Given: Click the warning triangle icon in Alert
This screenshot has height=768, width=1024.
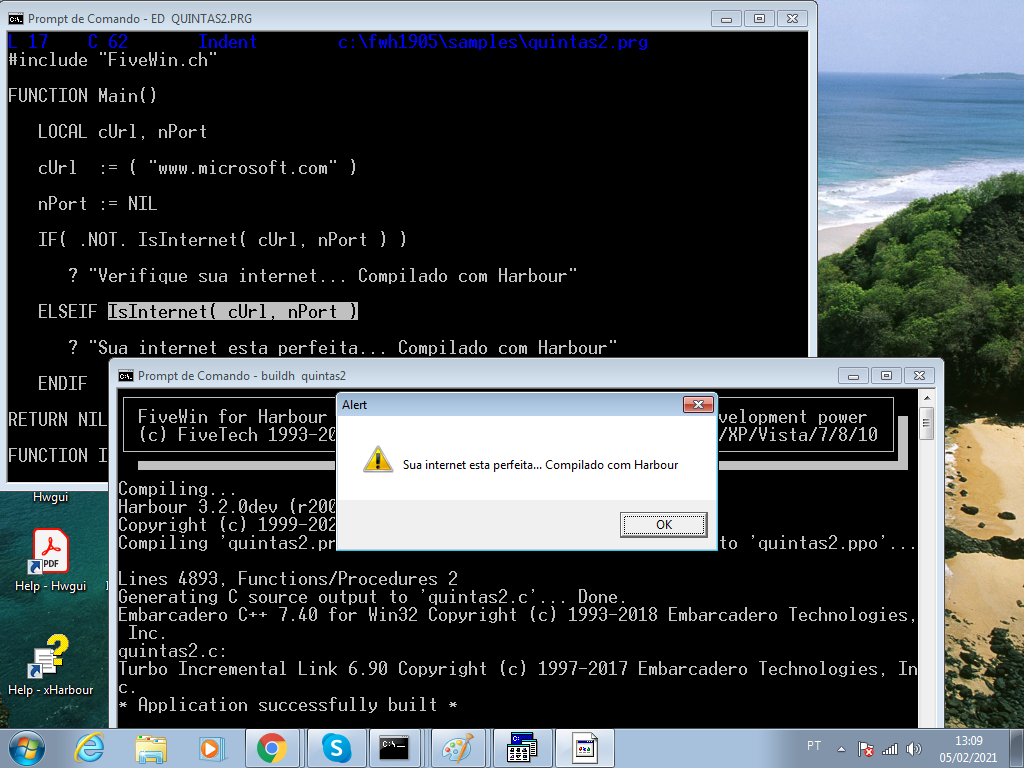Looking at the screenshot, I should click(378, 459).
